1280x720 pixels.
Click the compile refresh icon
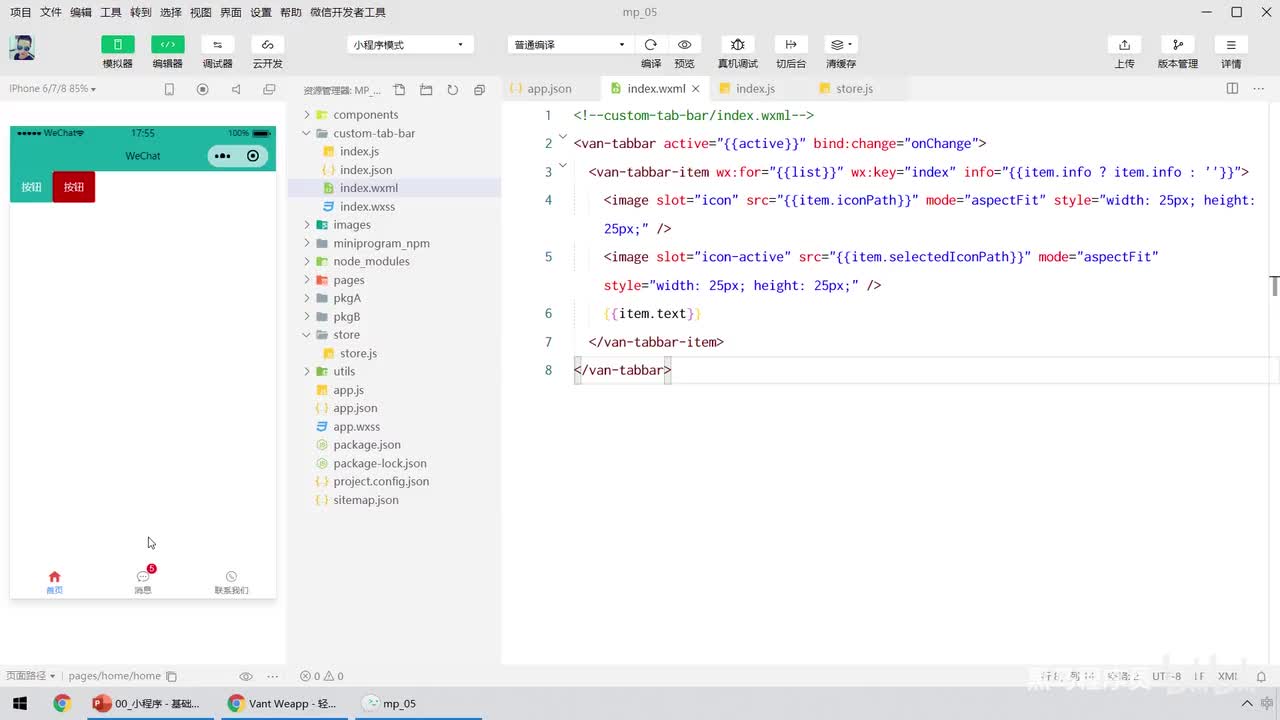[651, 45]
